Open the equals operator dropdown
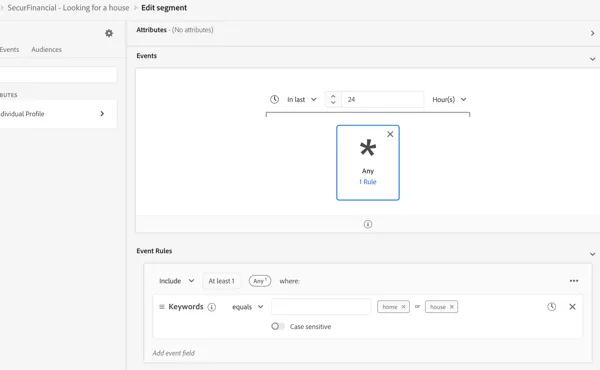 click(x=248, y=307)
